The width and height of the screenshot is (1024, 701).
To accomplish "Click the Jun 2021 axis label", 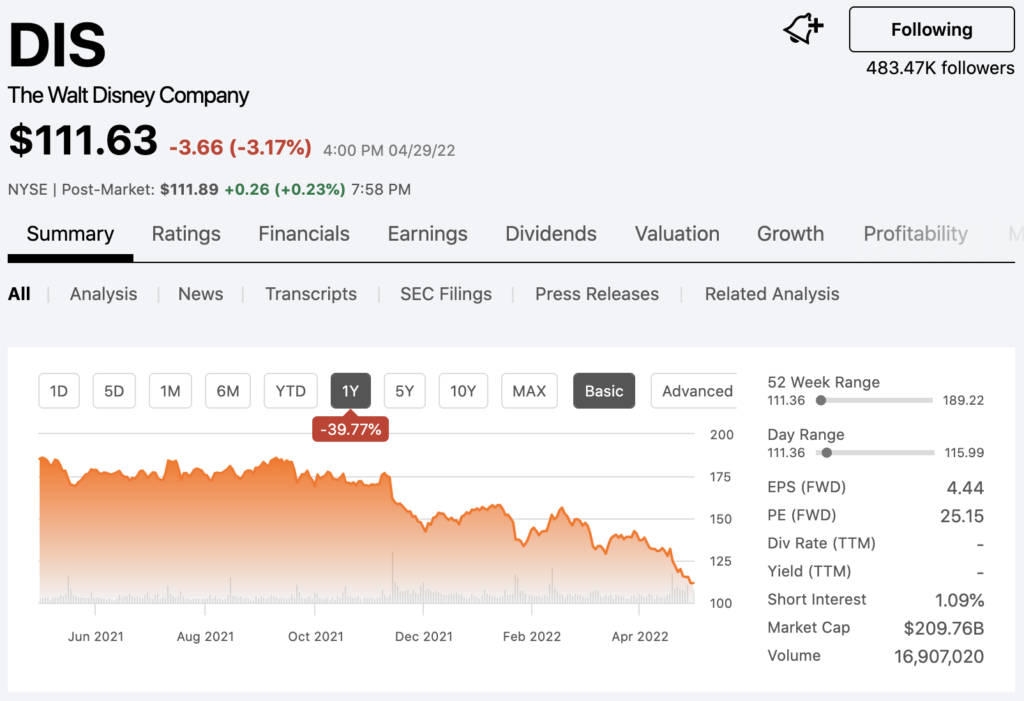I will 95,636.
